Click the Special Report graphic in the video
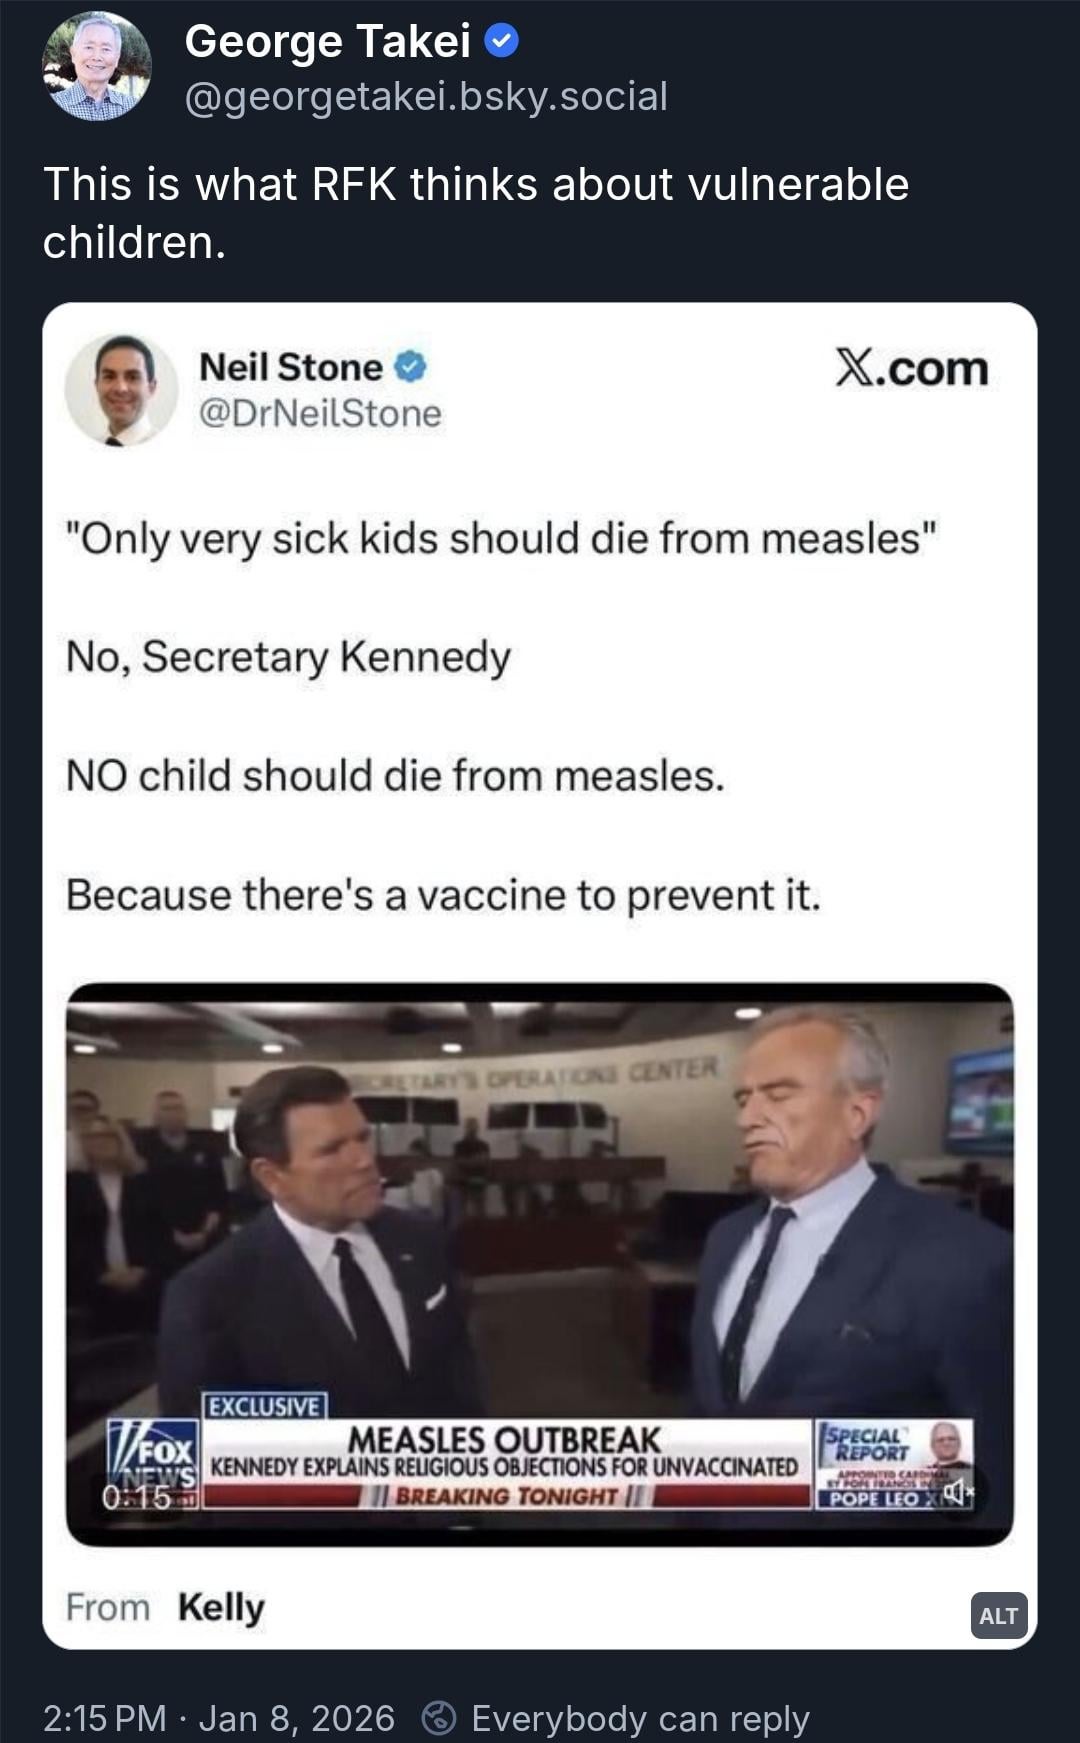The width and height of the screenshot is (1080, 1743). (x=868, y=1444)
